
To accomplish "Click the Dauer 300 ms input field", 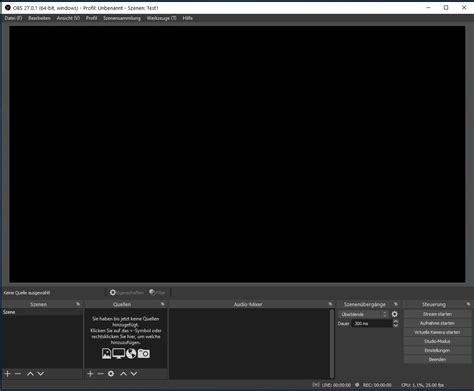I will click(x=372, y=323).
